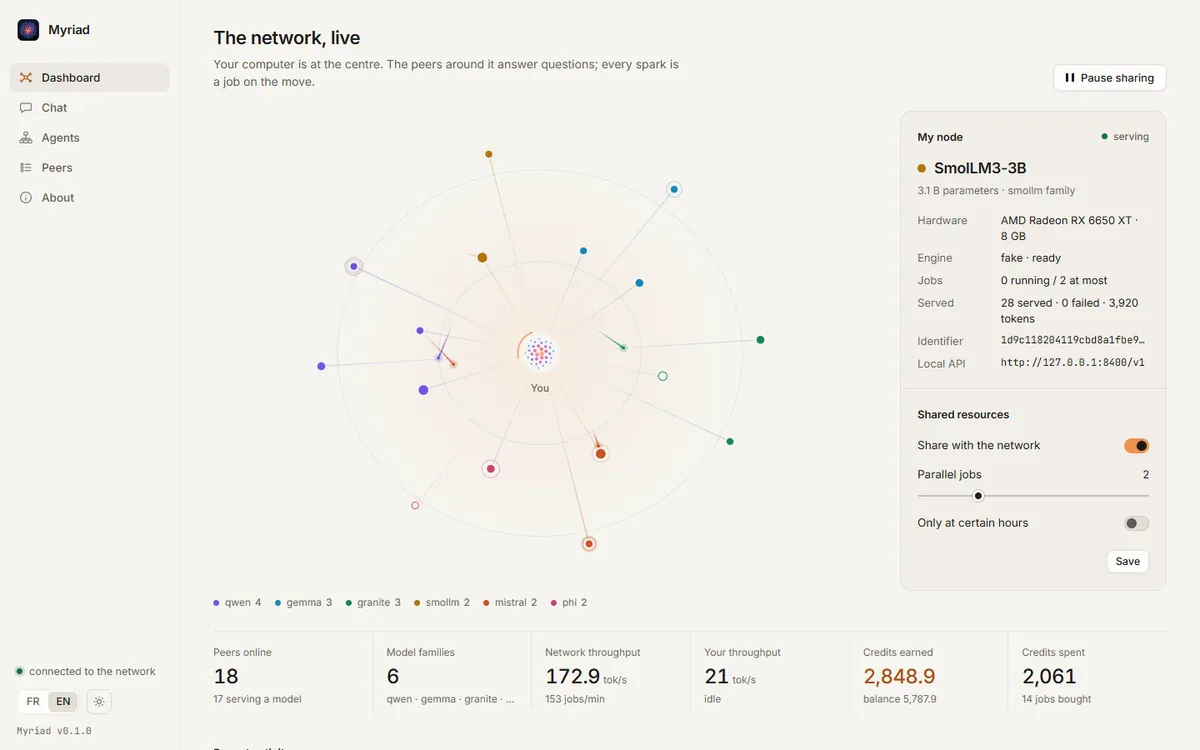Open About via its info icon

point(26,197)
